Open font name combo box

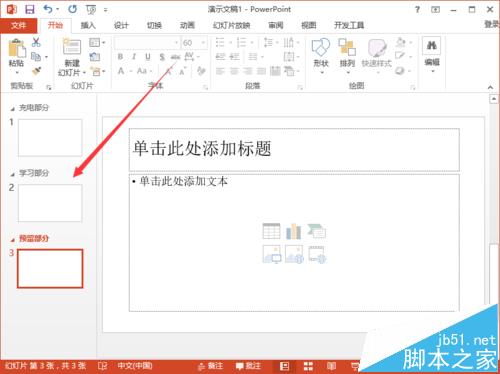(x=147, y=43)
